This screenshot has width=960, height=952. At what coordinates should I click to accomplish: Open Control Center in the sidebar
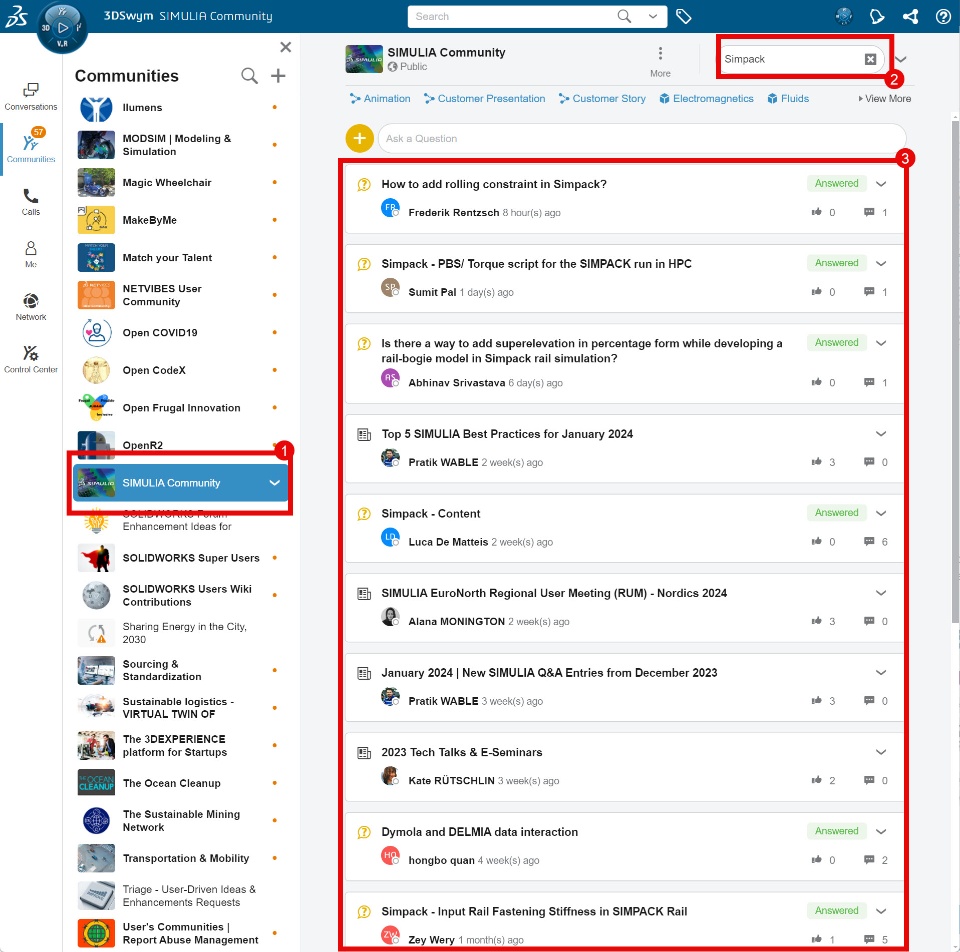tap(31, 359)
